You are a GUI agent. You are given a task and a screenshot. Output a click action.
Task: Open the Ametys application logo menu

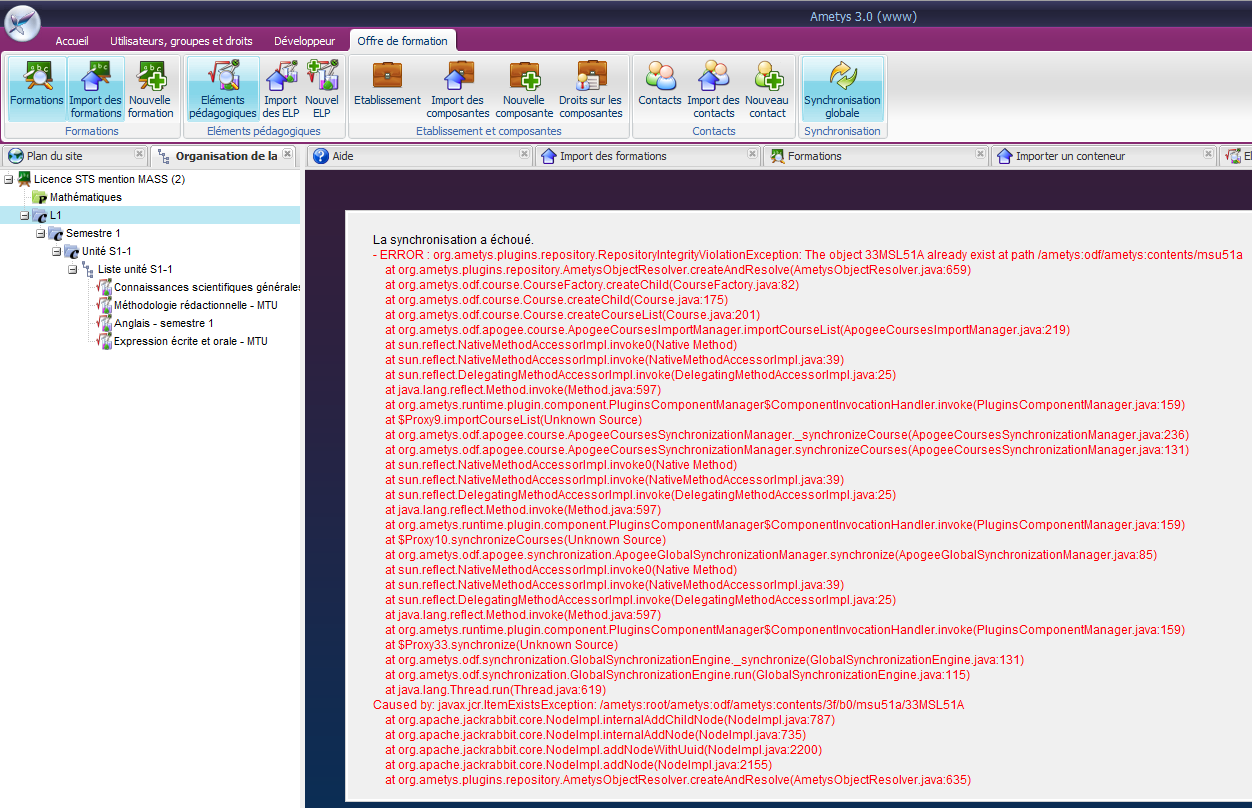pos(22,23)
